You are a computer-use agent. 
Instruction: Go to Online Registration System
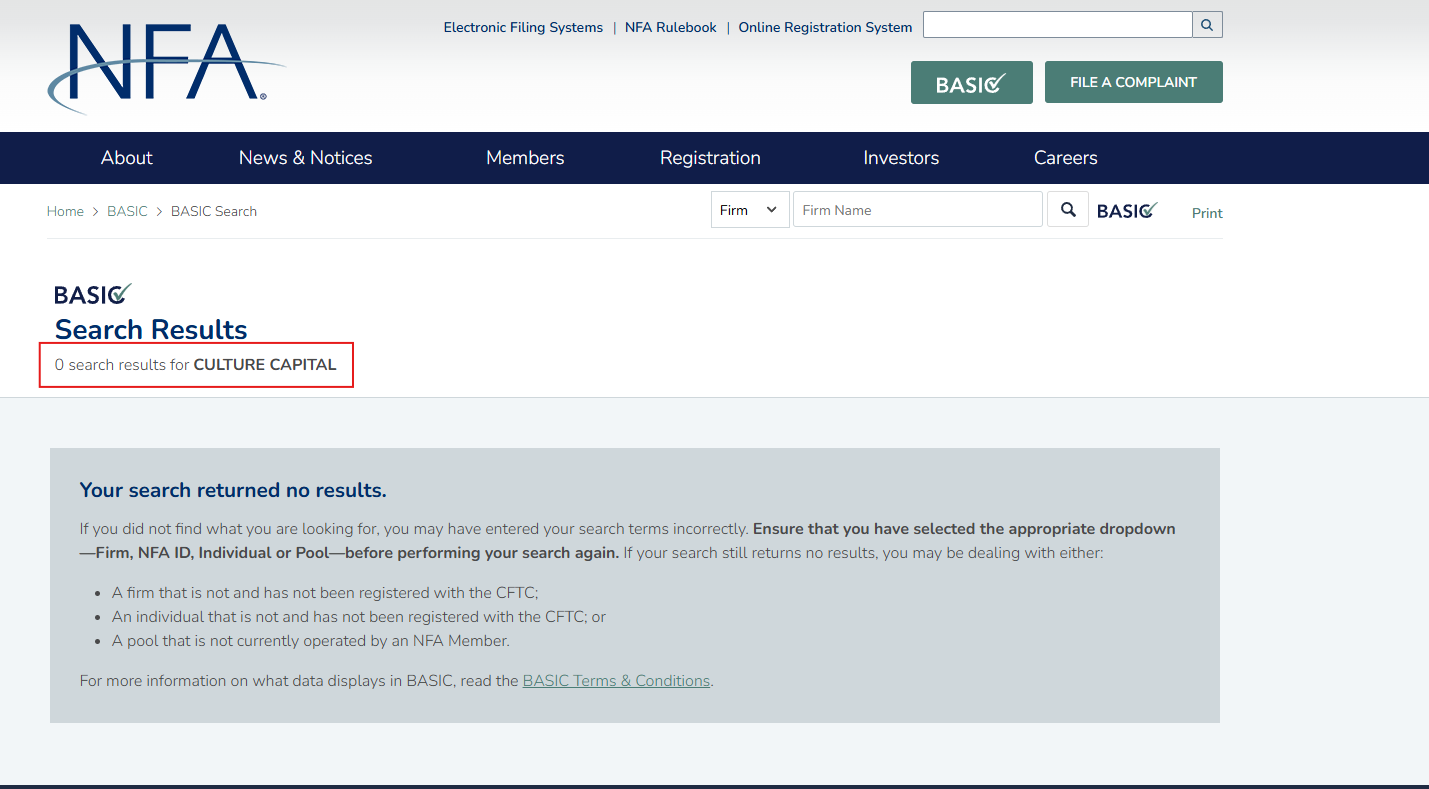click(825, 28)
